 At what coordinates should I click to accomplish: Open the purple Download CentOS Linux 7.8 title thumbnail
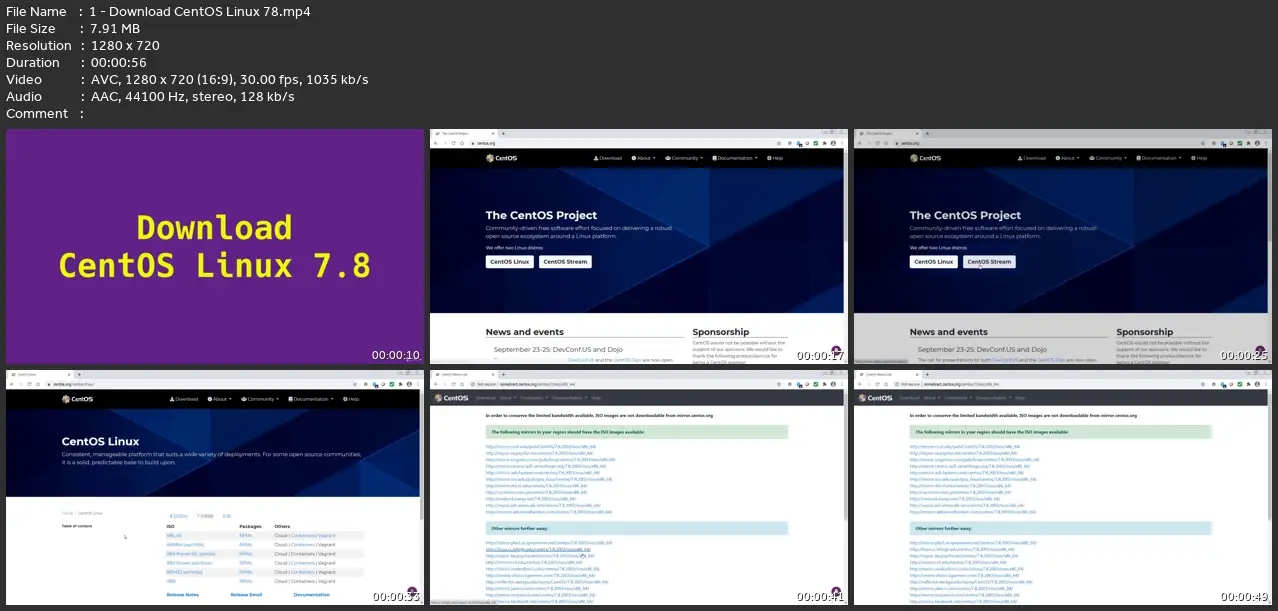(x=215, y=246)
